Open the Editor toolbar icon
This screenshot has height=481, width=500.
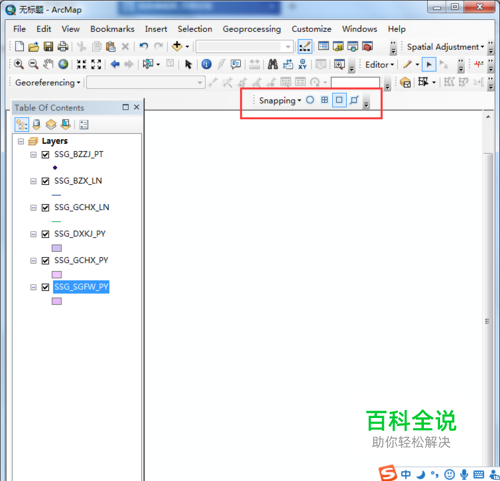(x=305, y=47)
